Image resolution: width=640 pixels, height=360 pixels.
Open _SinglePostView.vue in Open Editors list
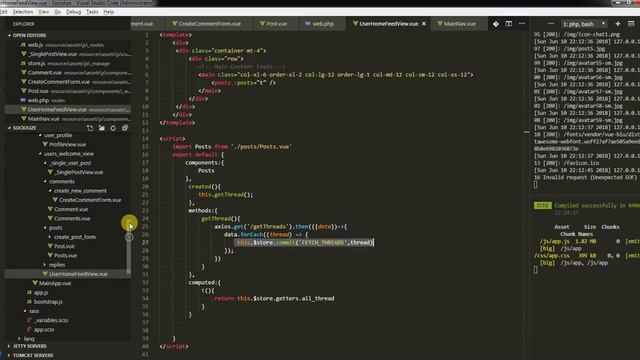tap(67, 54)
